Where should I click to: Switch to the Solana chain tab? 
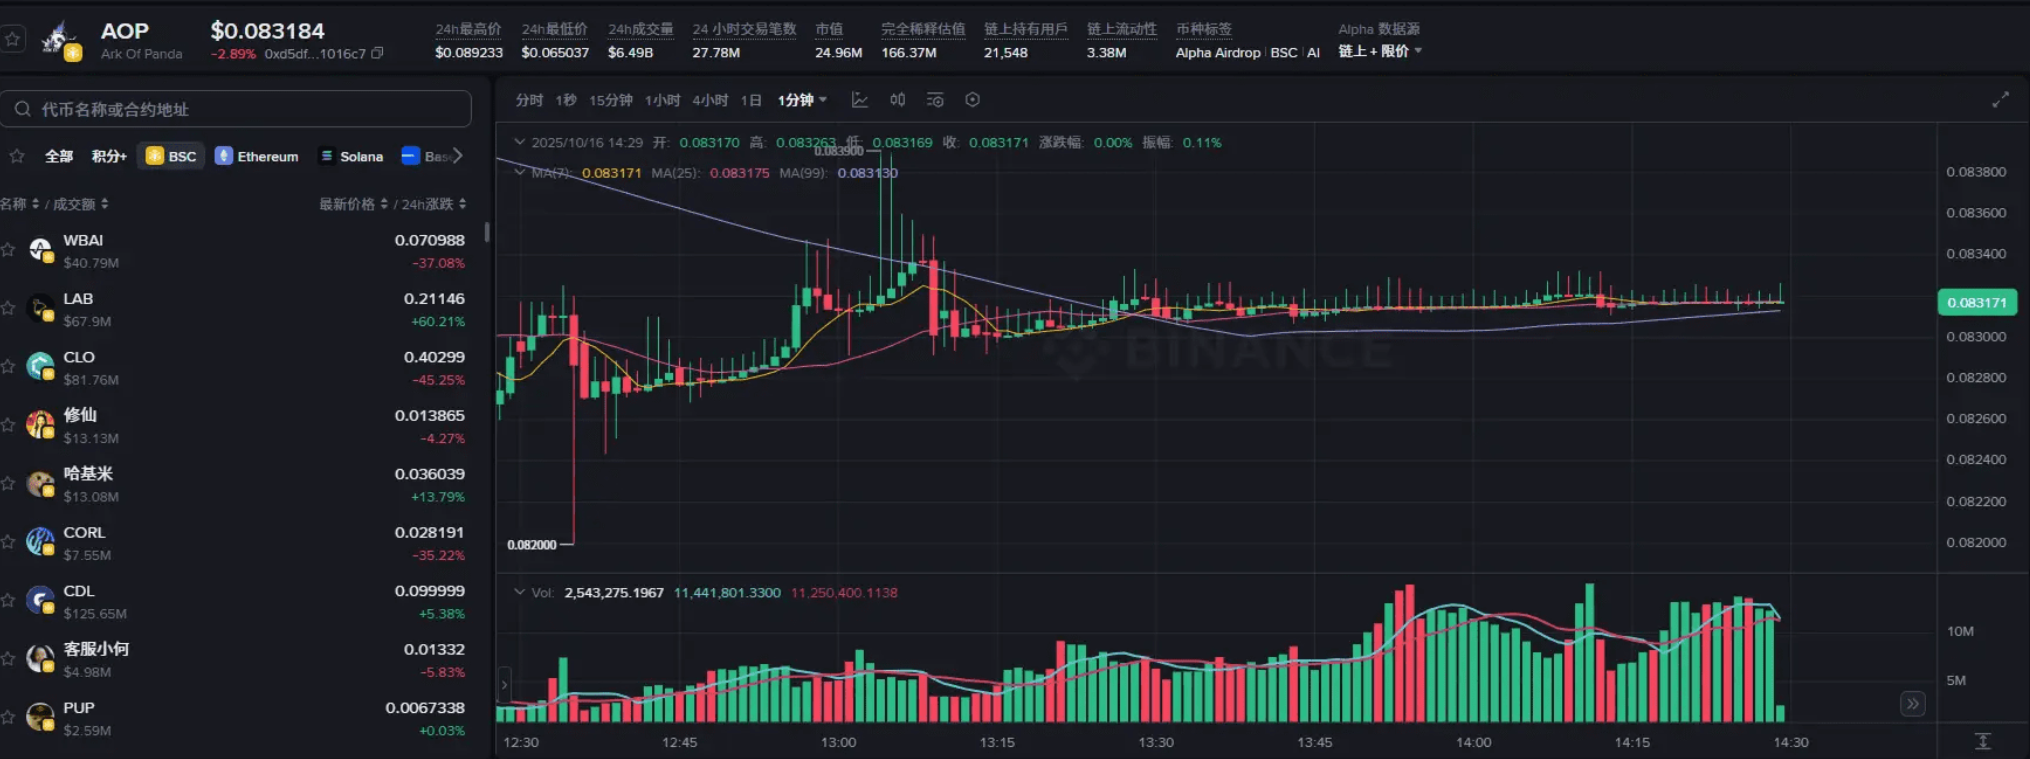351,156
